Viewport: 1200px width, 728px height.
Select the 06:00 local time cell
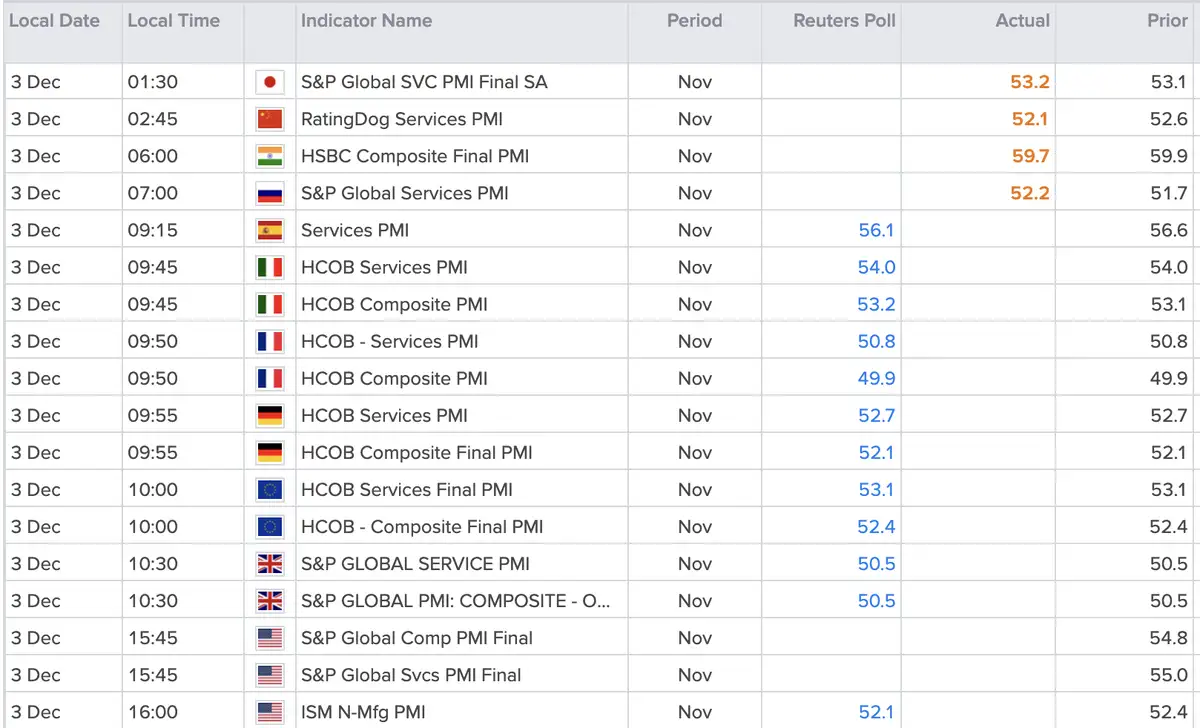(152, 156)
